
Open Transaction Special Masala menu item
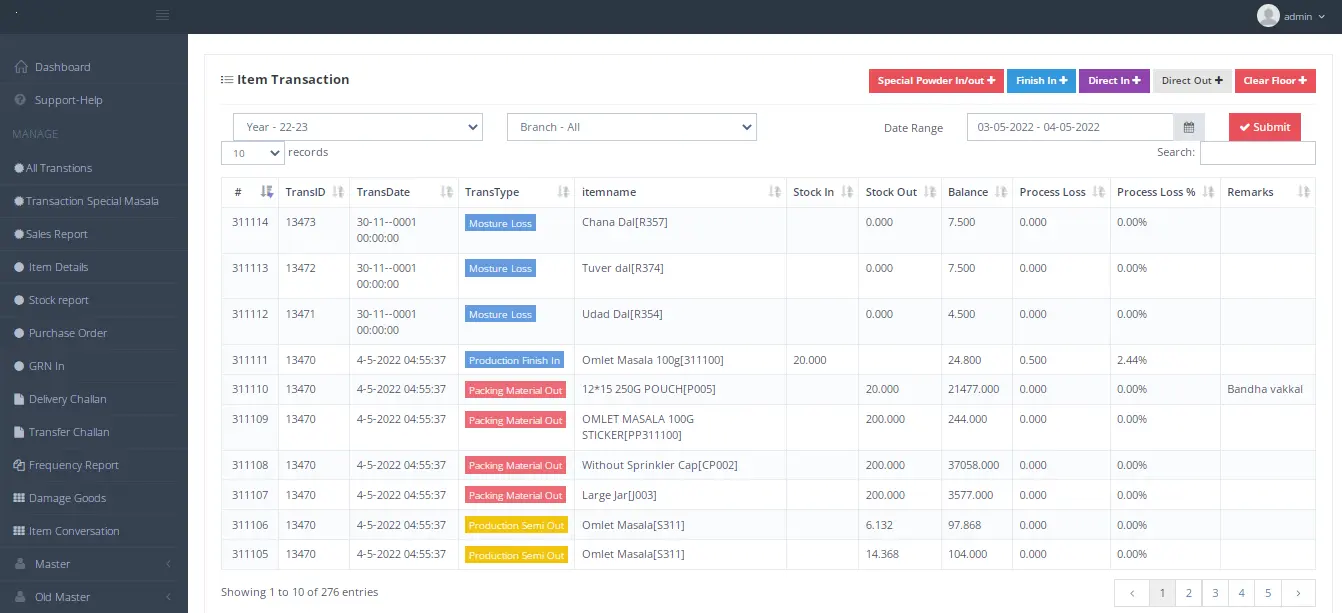click(94, 201)
